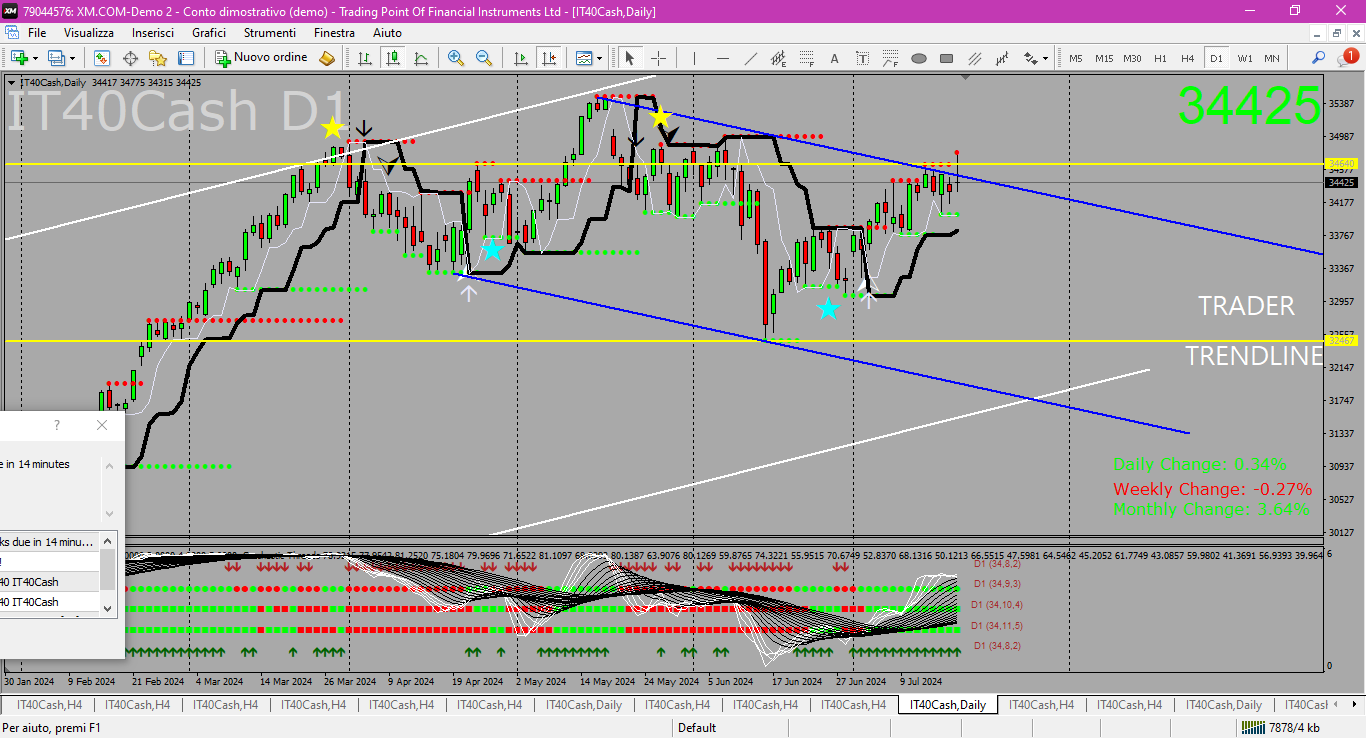Expand the Profiles dropdown arrow
Screen dimensions: 1366x738
(72, 58)
